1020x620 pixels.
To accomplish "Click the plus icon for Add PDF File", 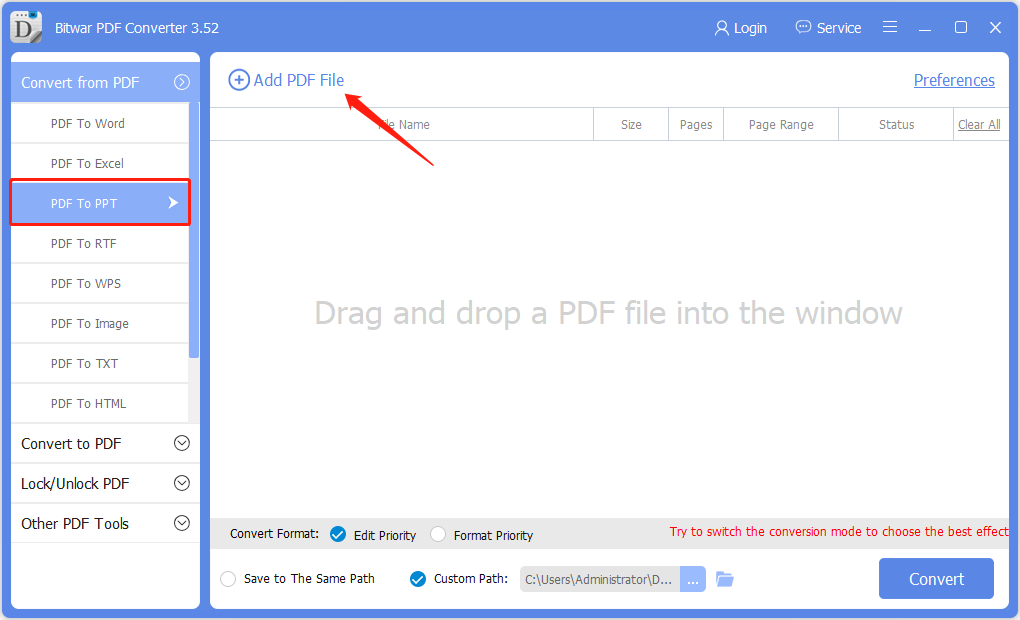I will click(239, 80).
